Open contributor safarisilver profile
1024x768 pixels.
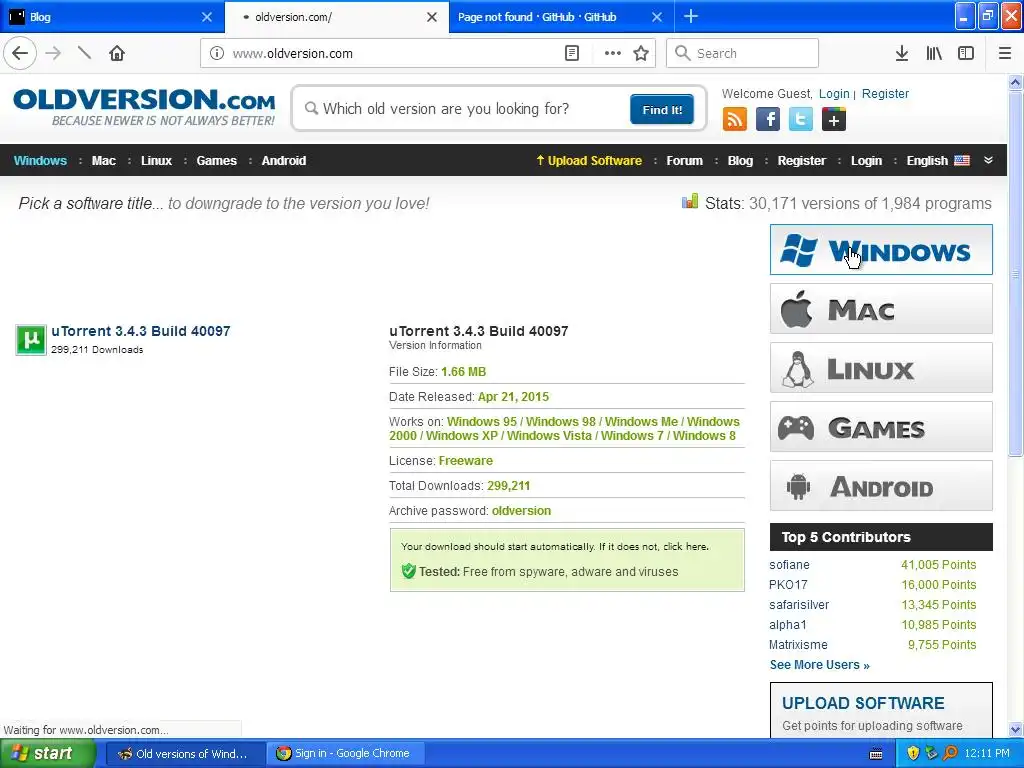point(799,605)
